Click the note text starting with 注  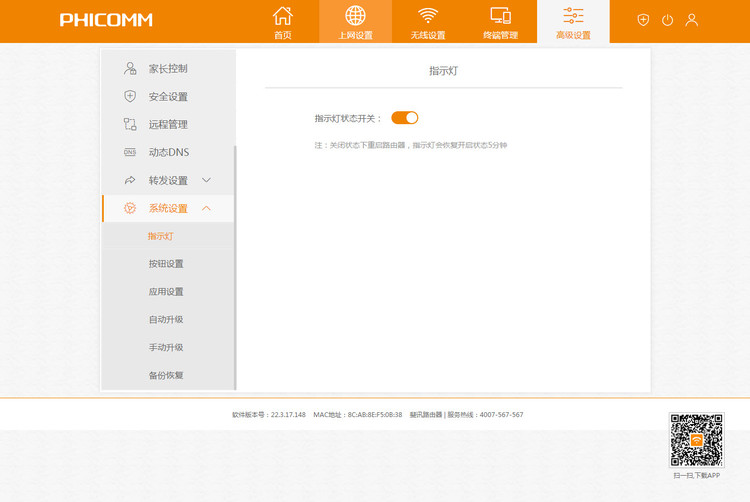tap(410, 145)
